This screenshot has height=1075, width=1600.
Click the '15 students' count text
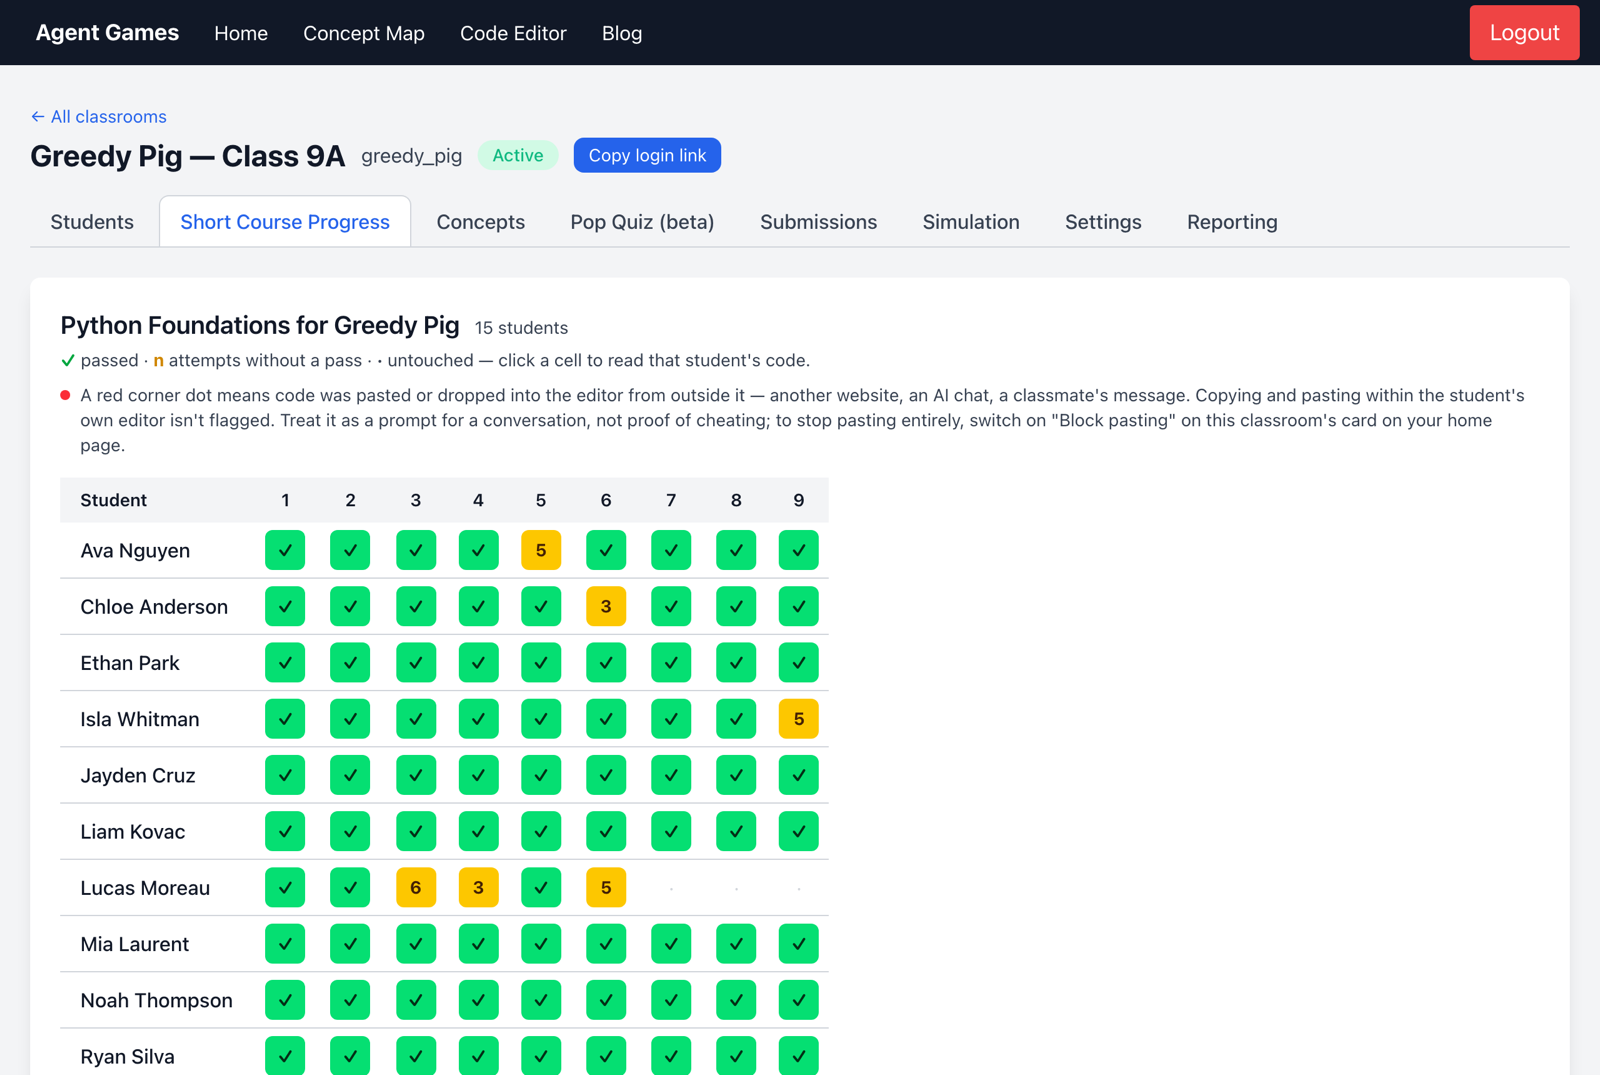click(x=521, y=328)
